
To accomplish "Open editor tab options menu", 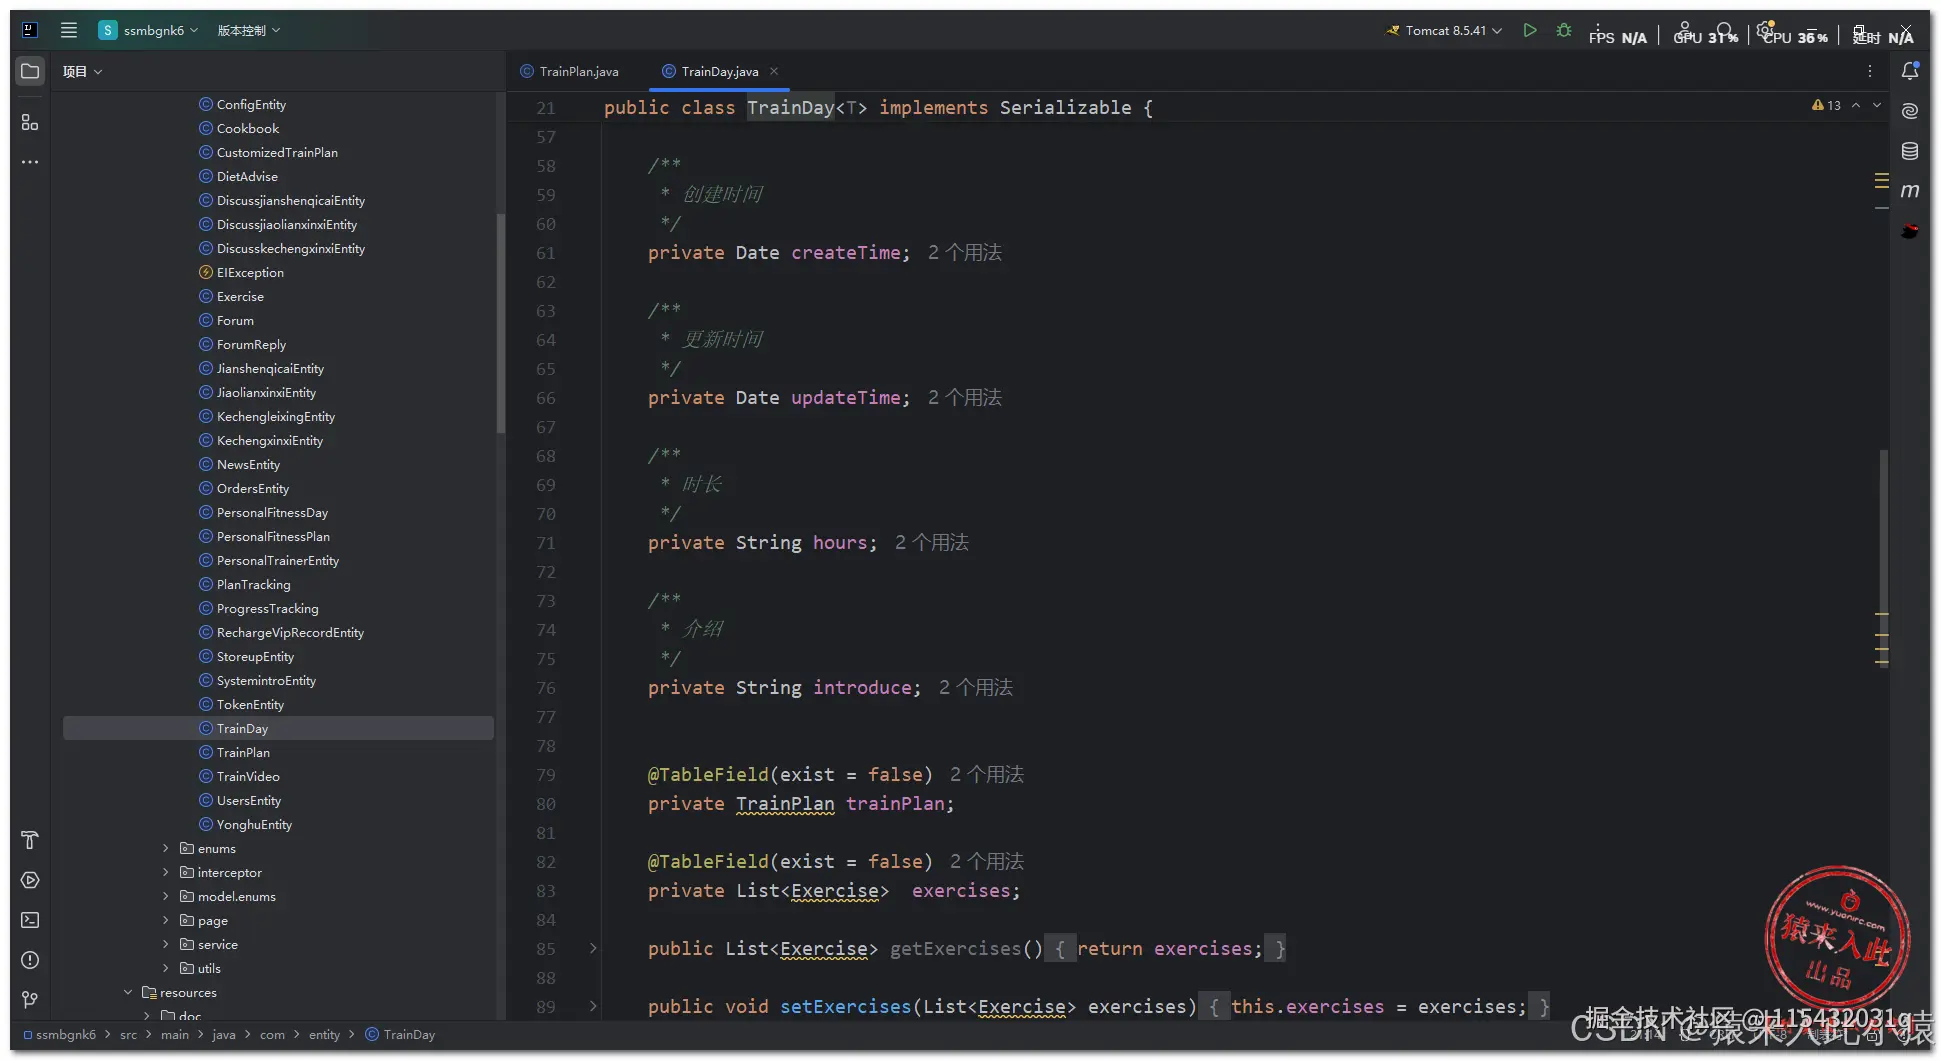I will (1870, 71).
